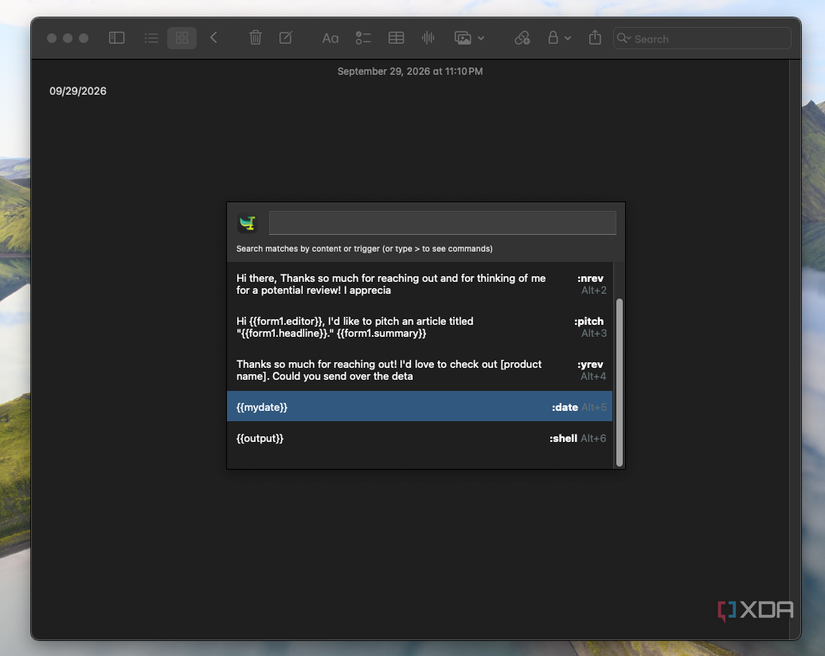Share the note using share icon
This screenshot has width=825, height=656.
pos(595,38)
